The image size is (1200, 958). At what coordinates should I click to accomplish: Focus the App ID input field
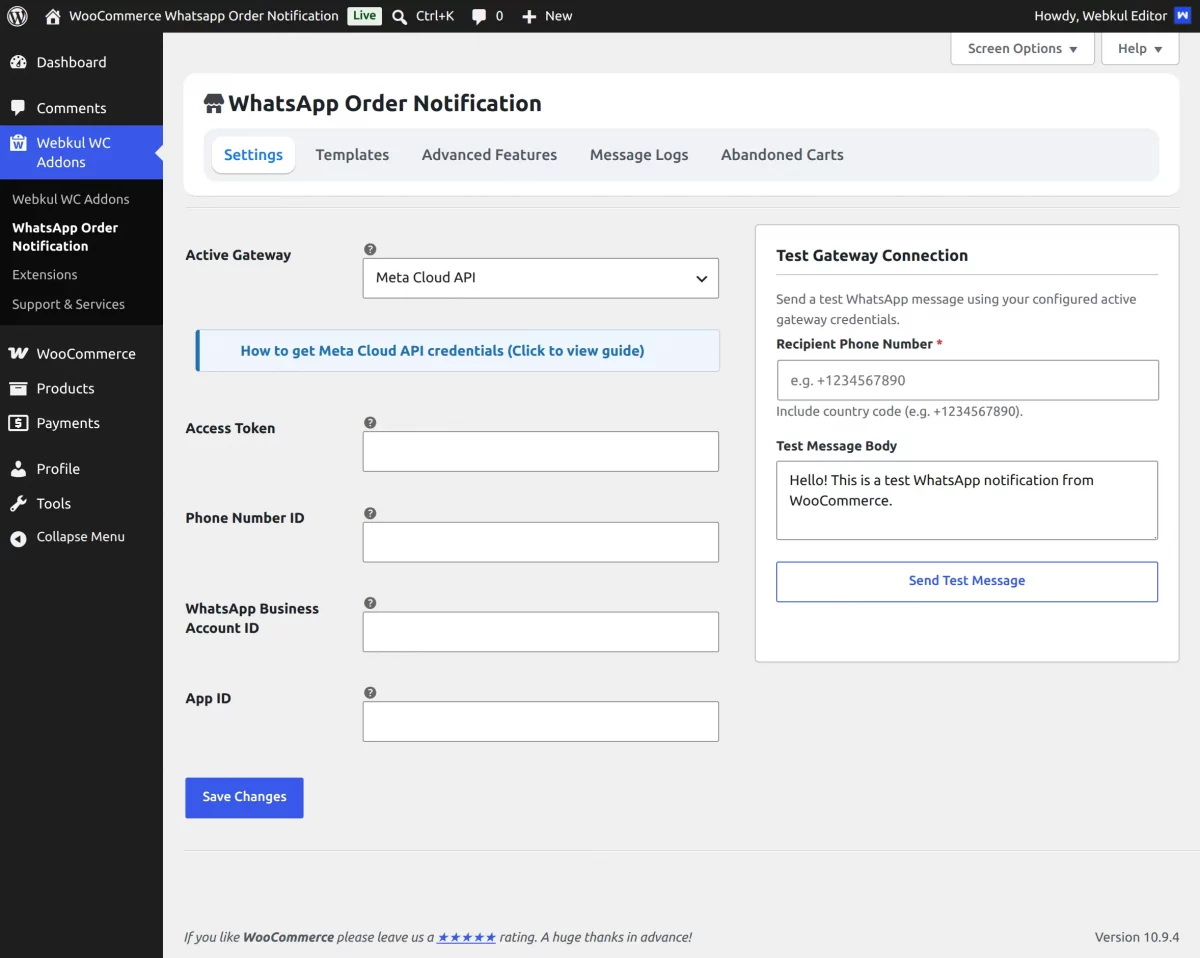541,722
